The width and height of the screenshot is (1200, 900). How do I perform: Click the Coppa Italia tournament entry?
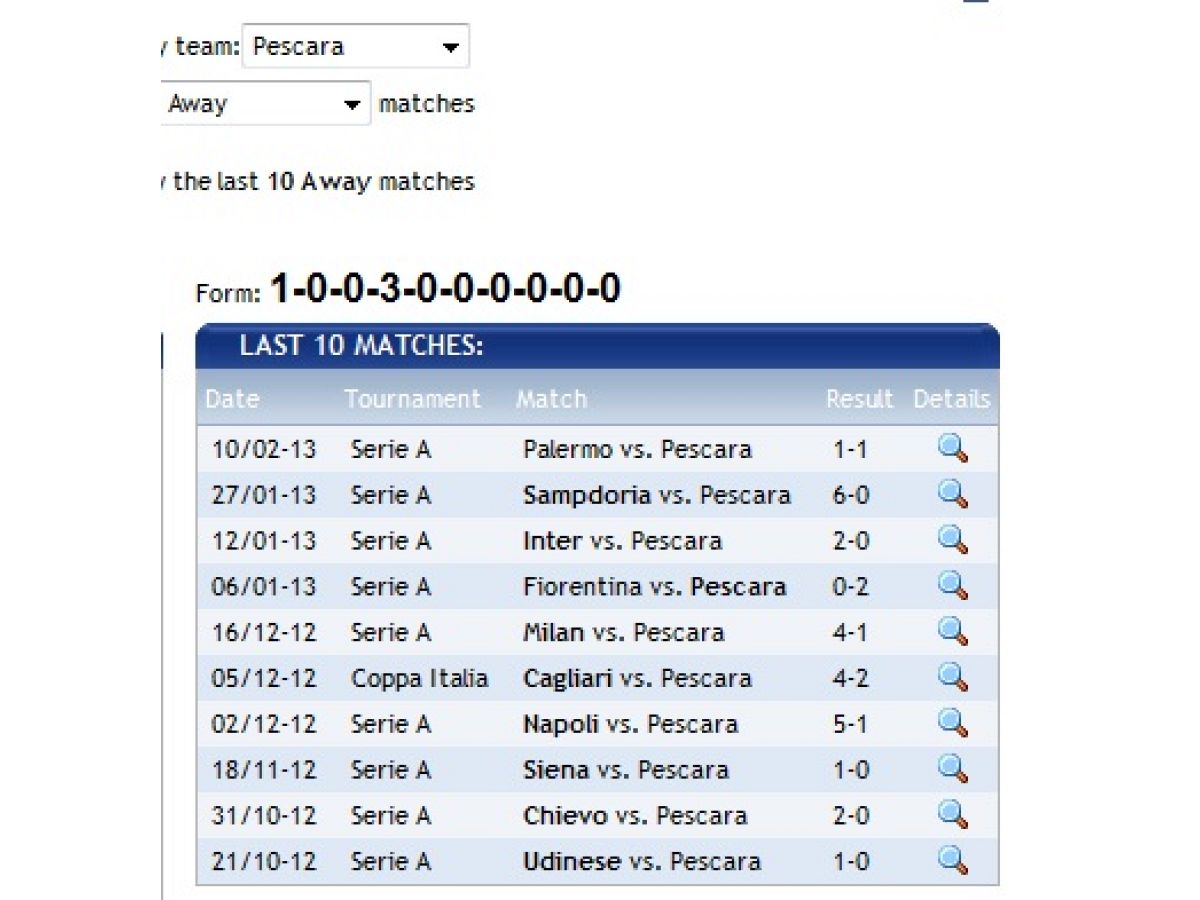click(x=419, y=679)
